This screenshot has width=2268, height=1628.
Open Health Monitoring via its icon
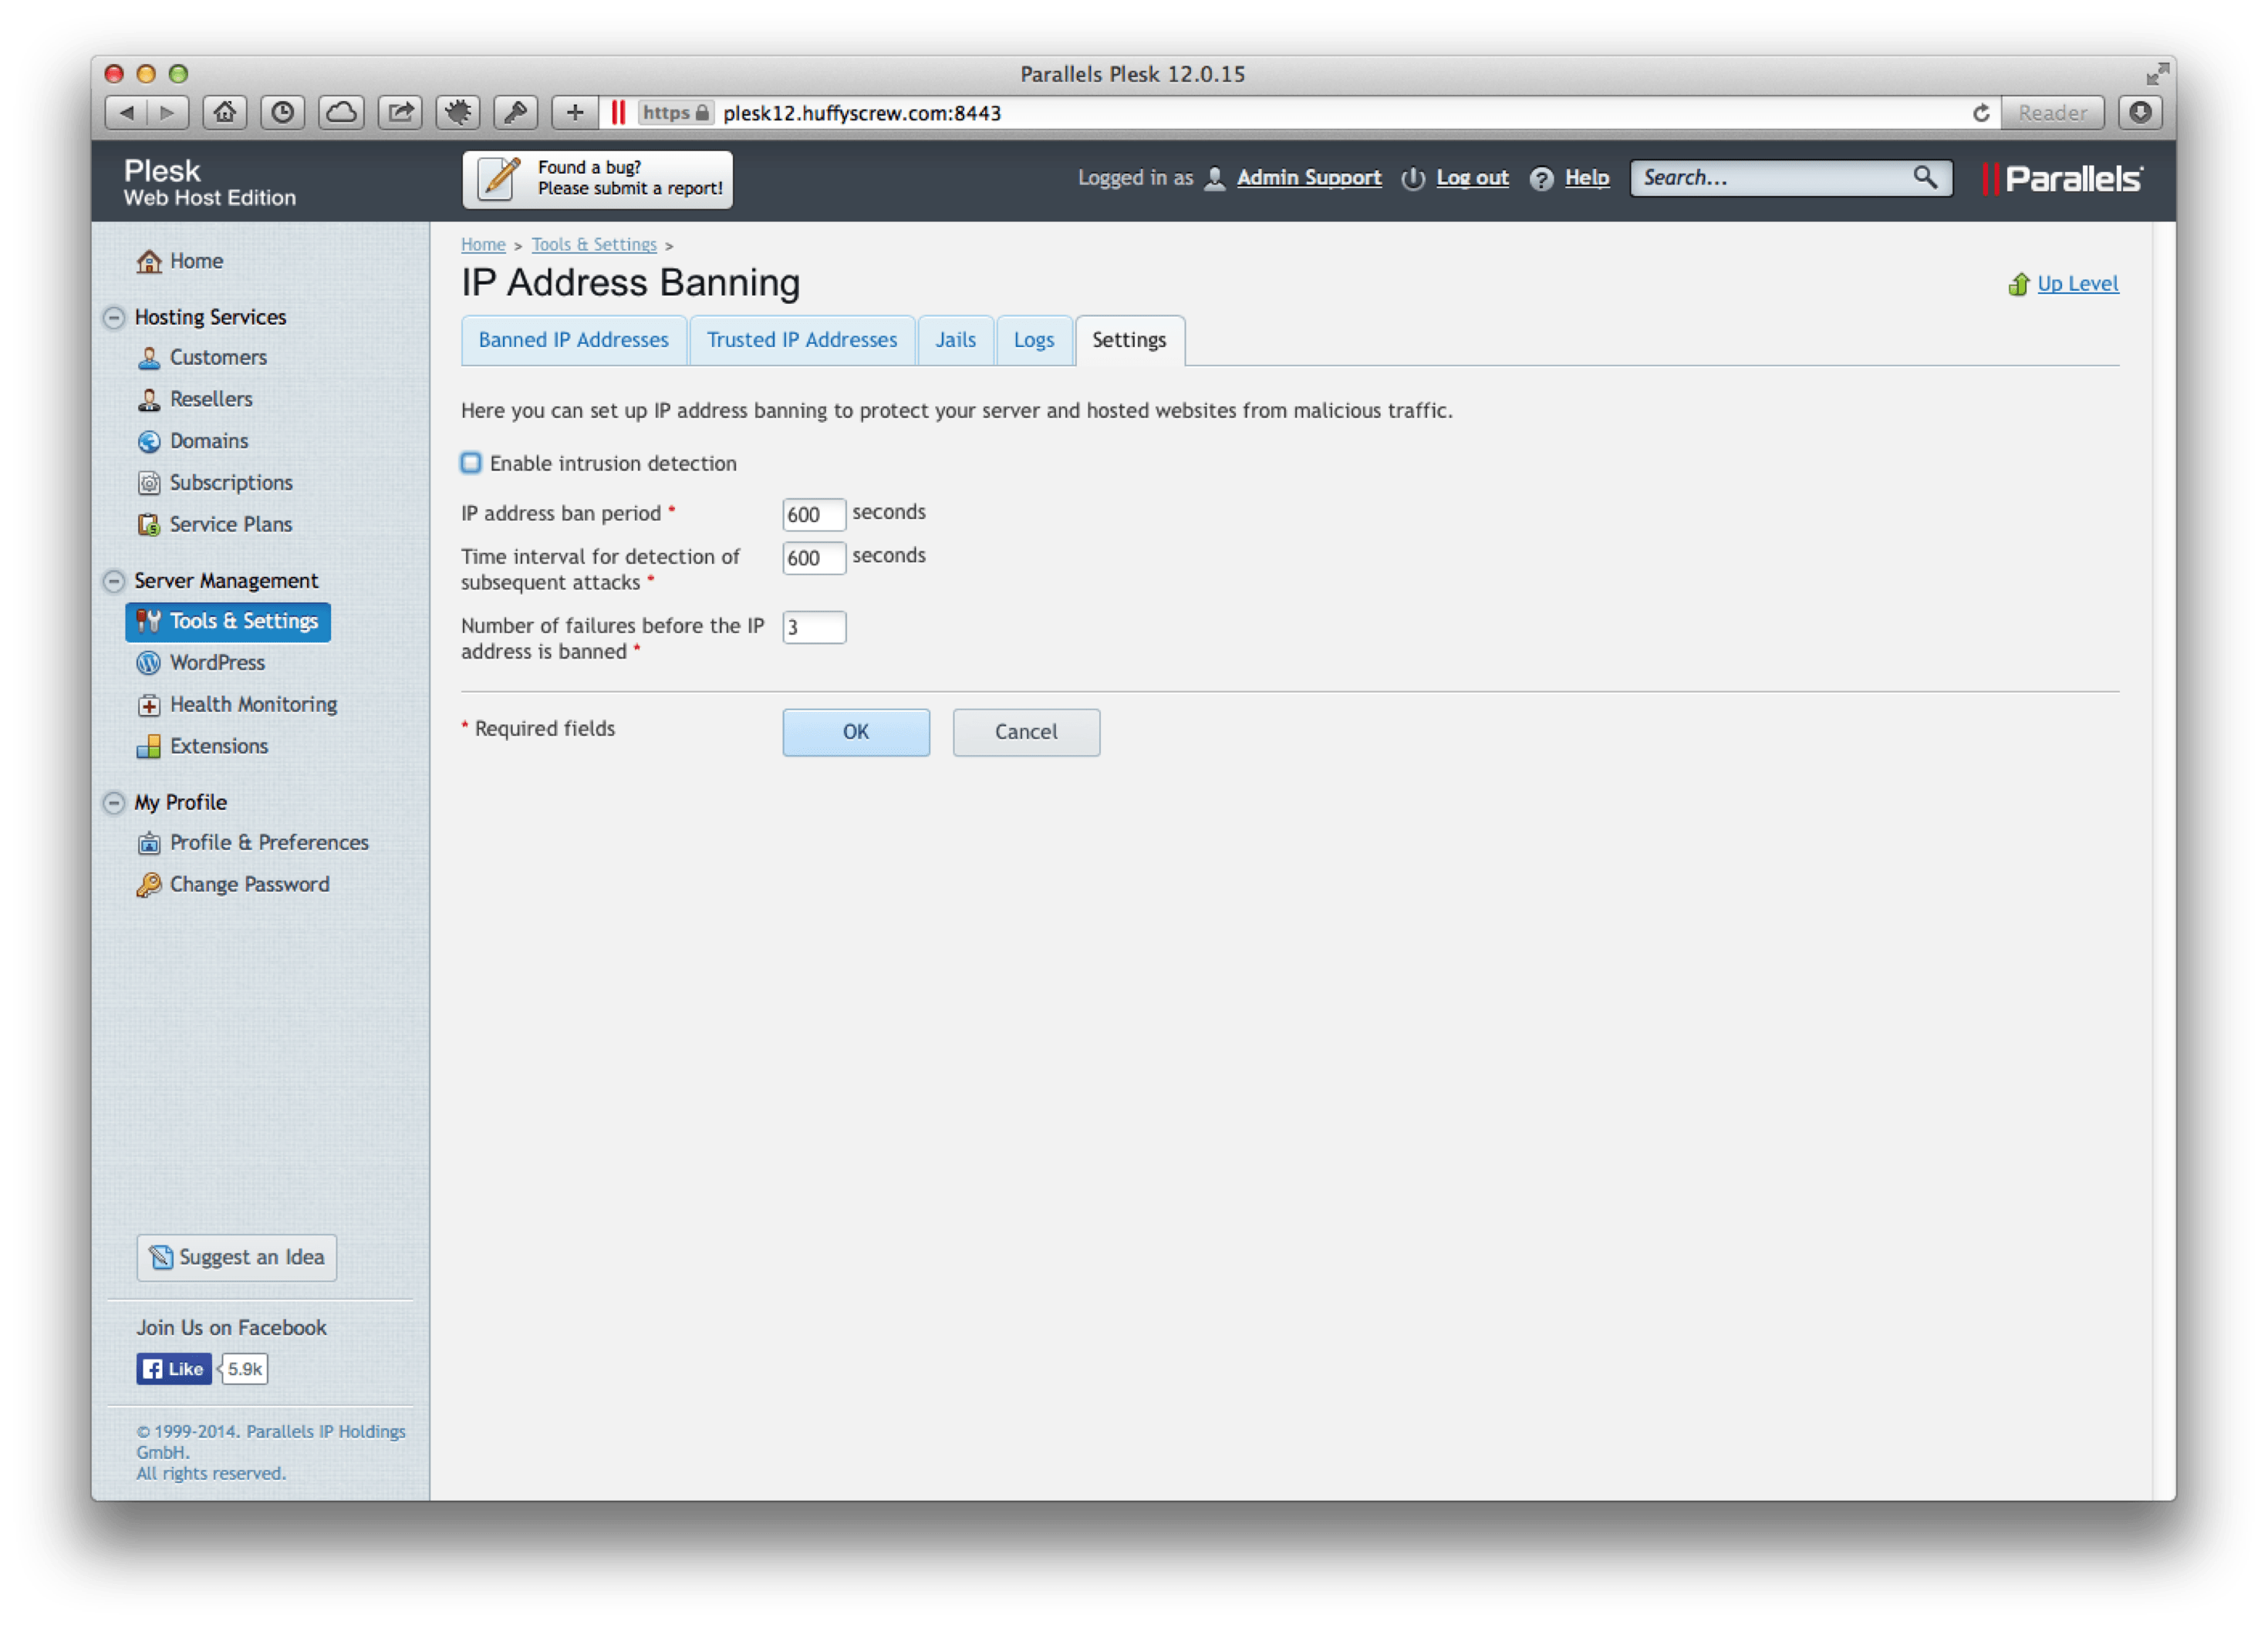tap(149, 705)
